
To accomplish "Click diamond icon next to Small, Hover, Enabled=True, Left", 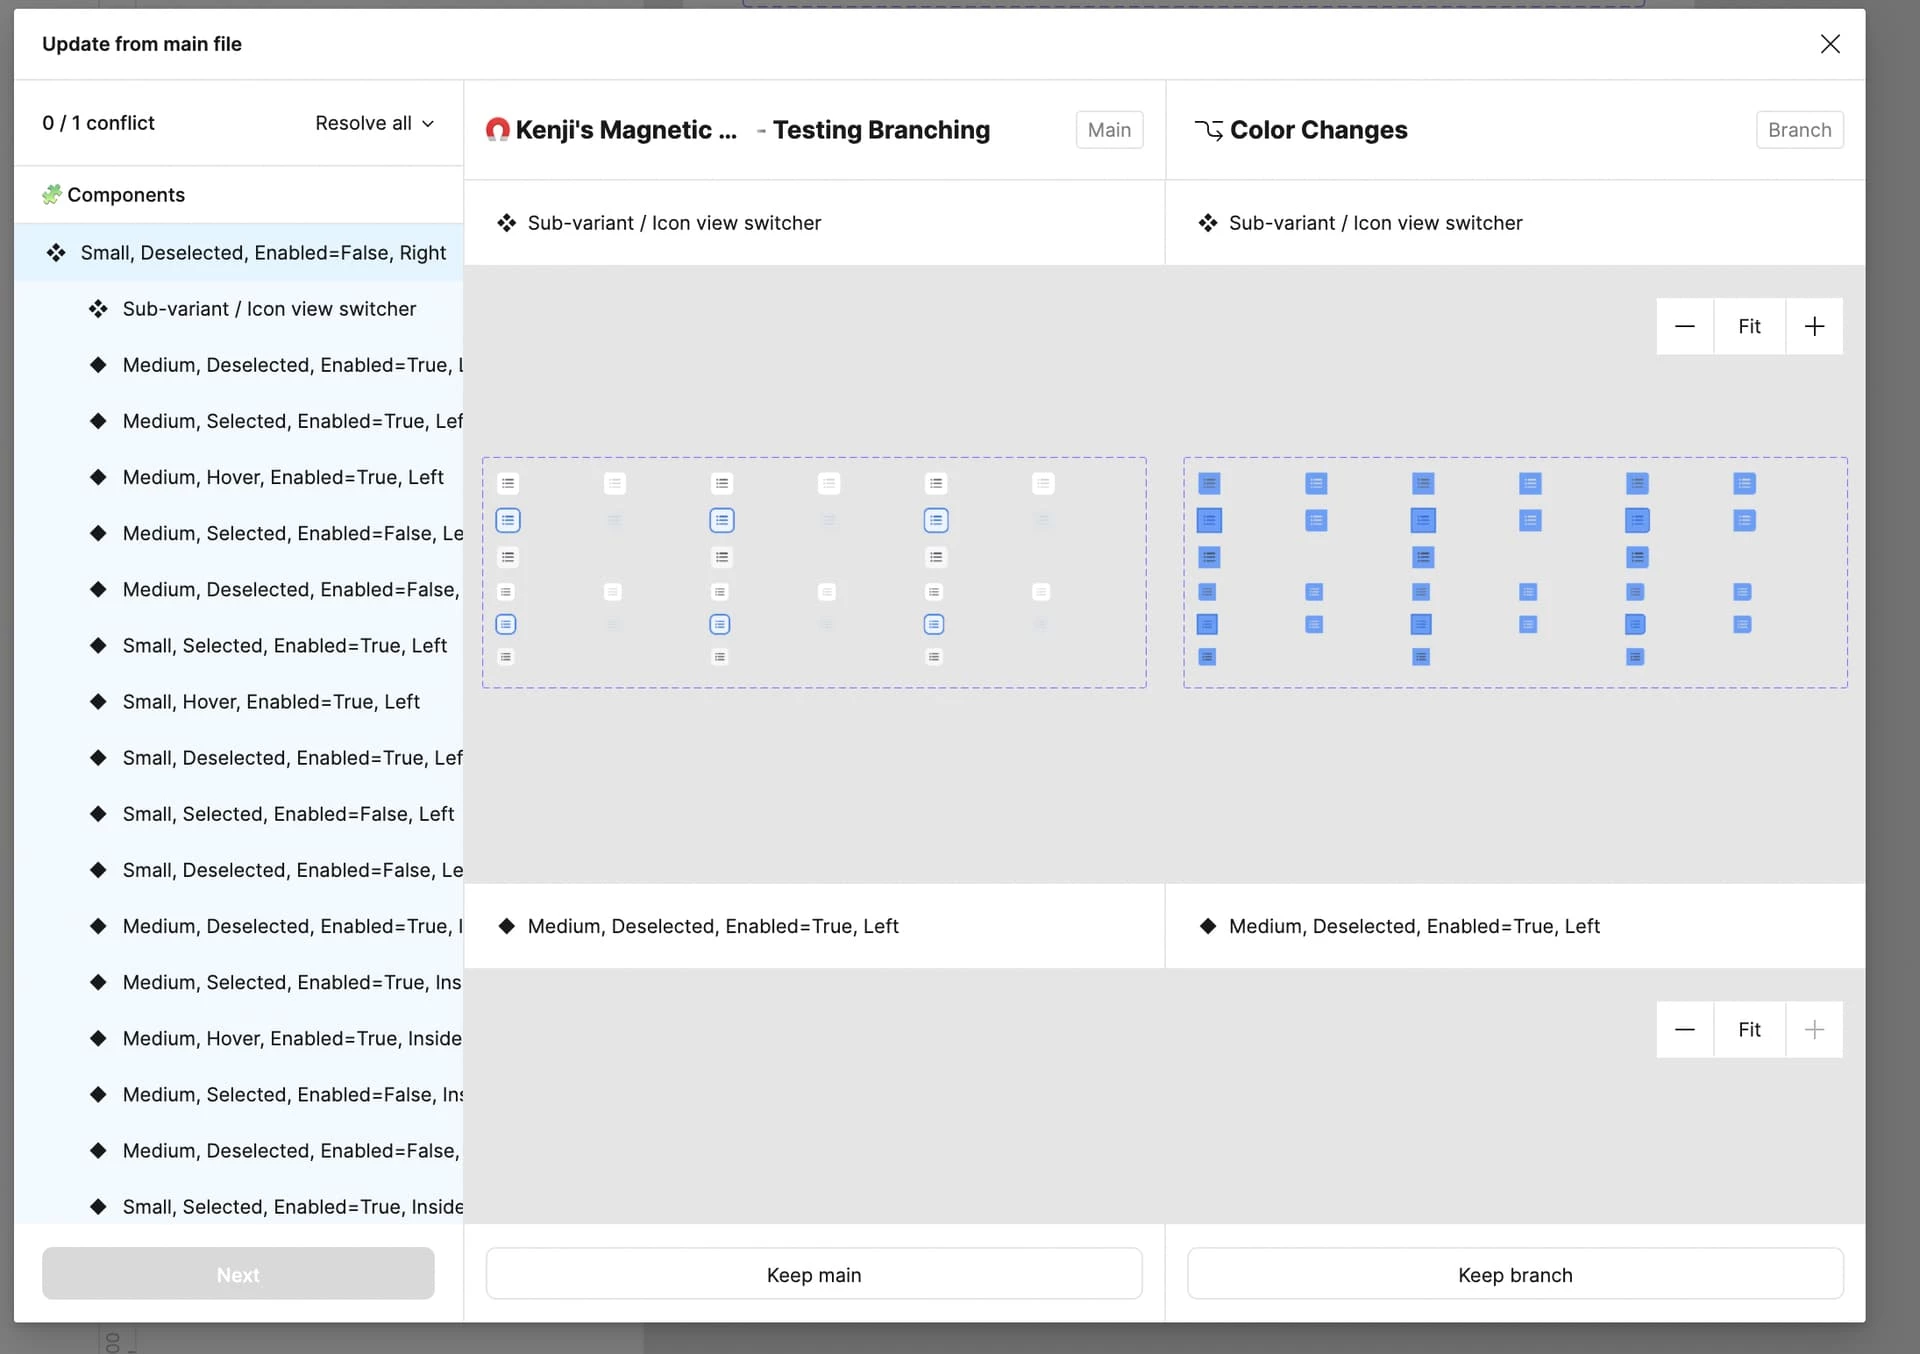I will point(98,701).
